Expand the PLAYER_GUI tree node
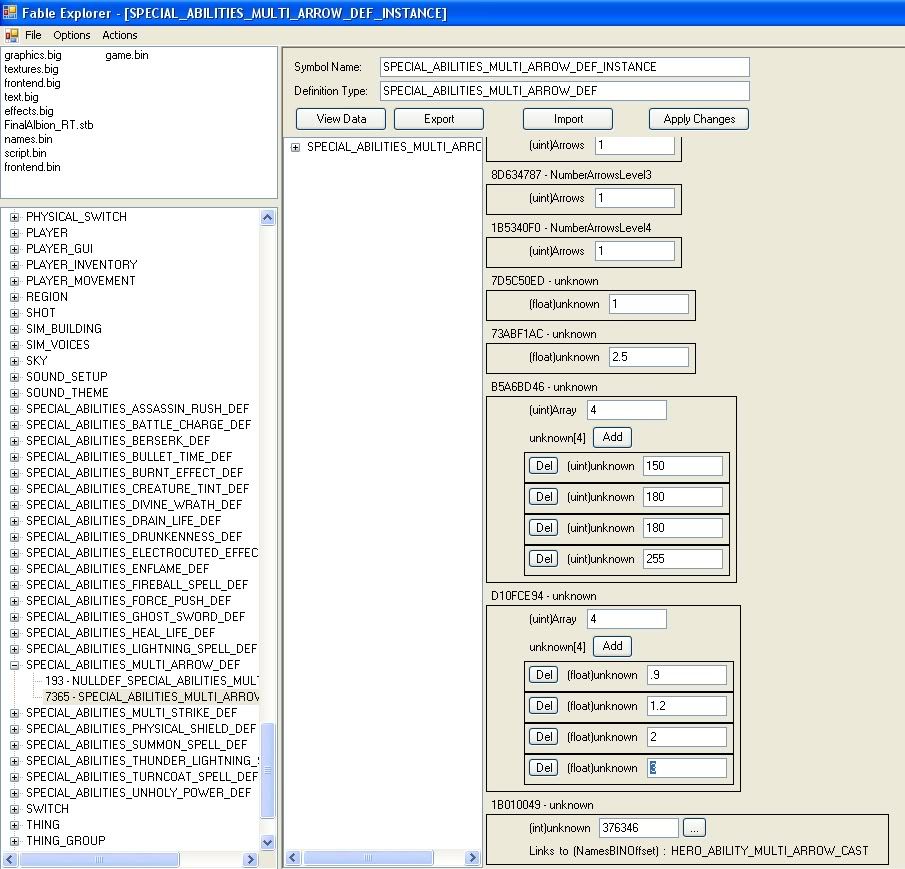This screenshot has width=905, height=869. [14, 249]
